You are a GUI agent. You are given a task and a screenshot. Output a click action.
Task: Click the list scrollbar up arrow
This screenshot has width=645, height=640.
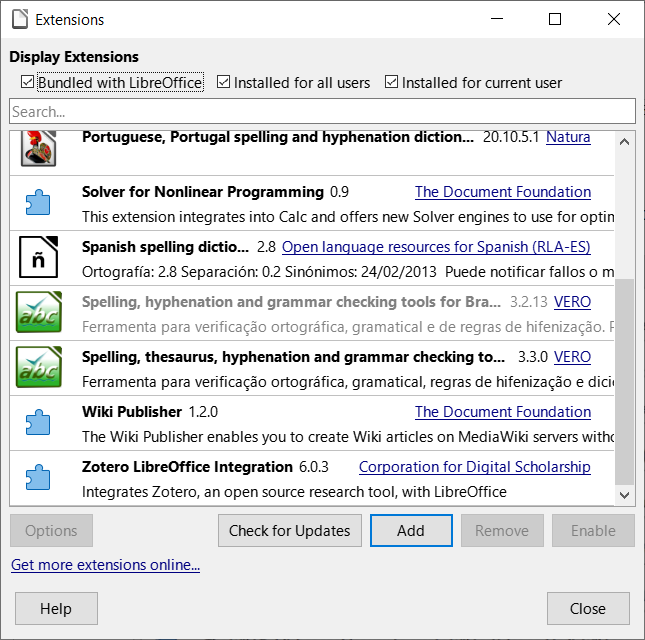click(x=624, y=142)
